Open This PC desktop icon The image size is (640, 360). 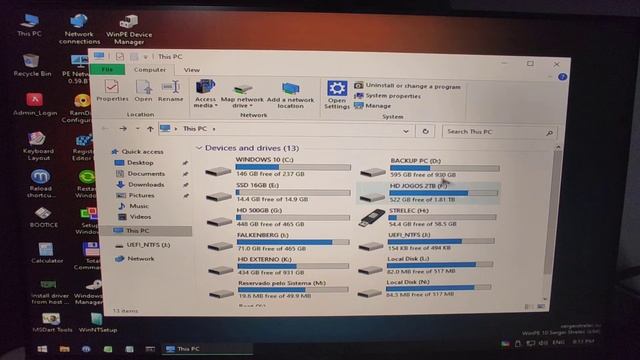pyautogui.click(x=29, y=25)
